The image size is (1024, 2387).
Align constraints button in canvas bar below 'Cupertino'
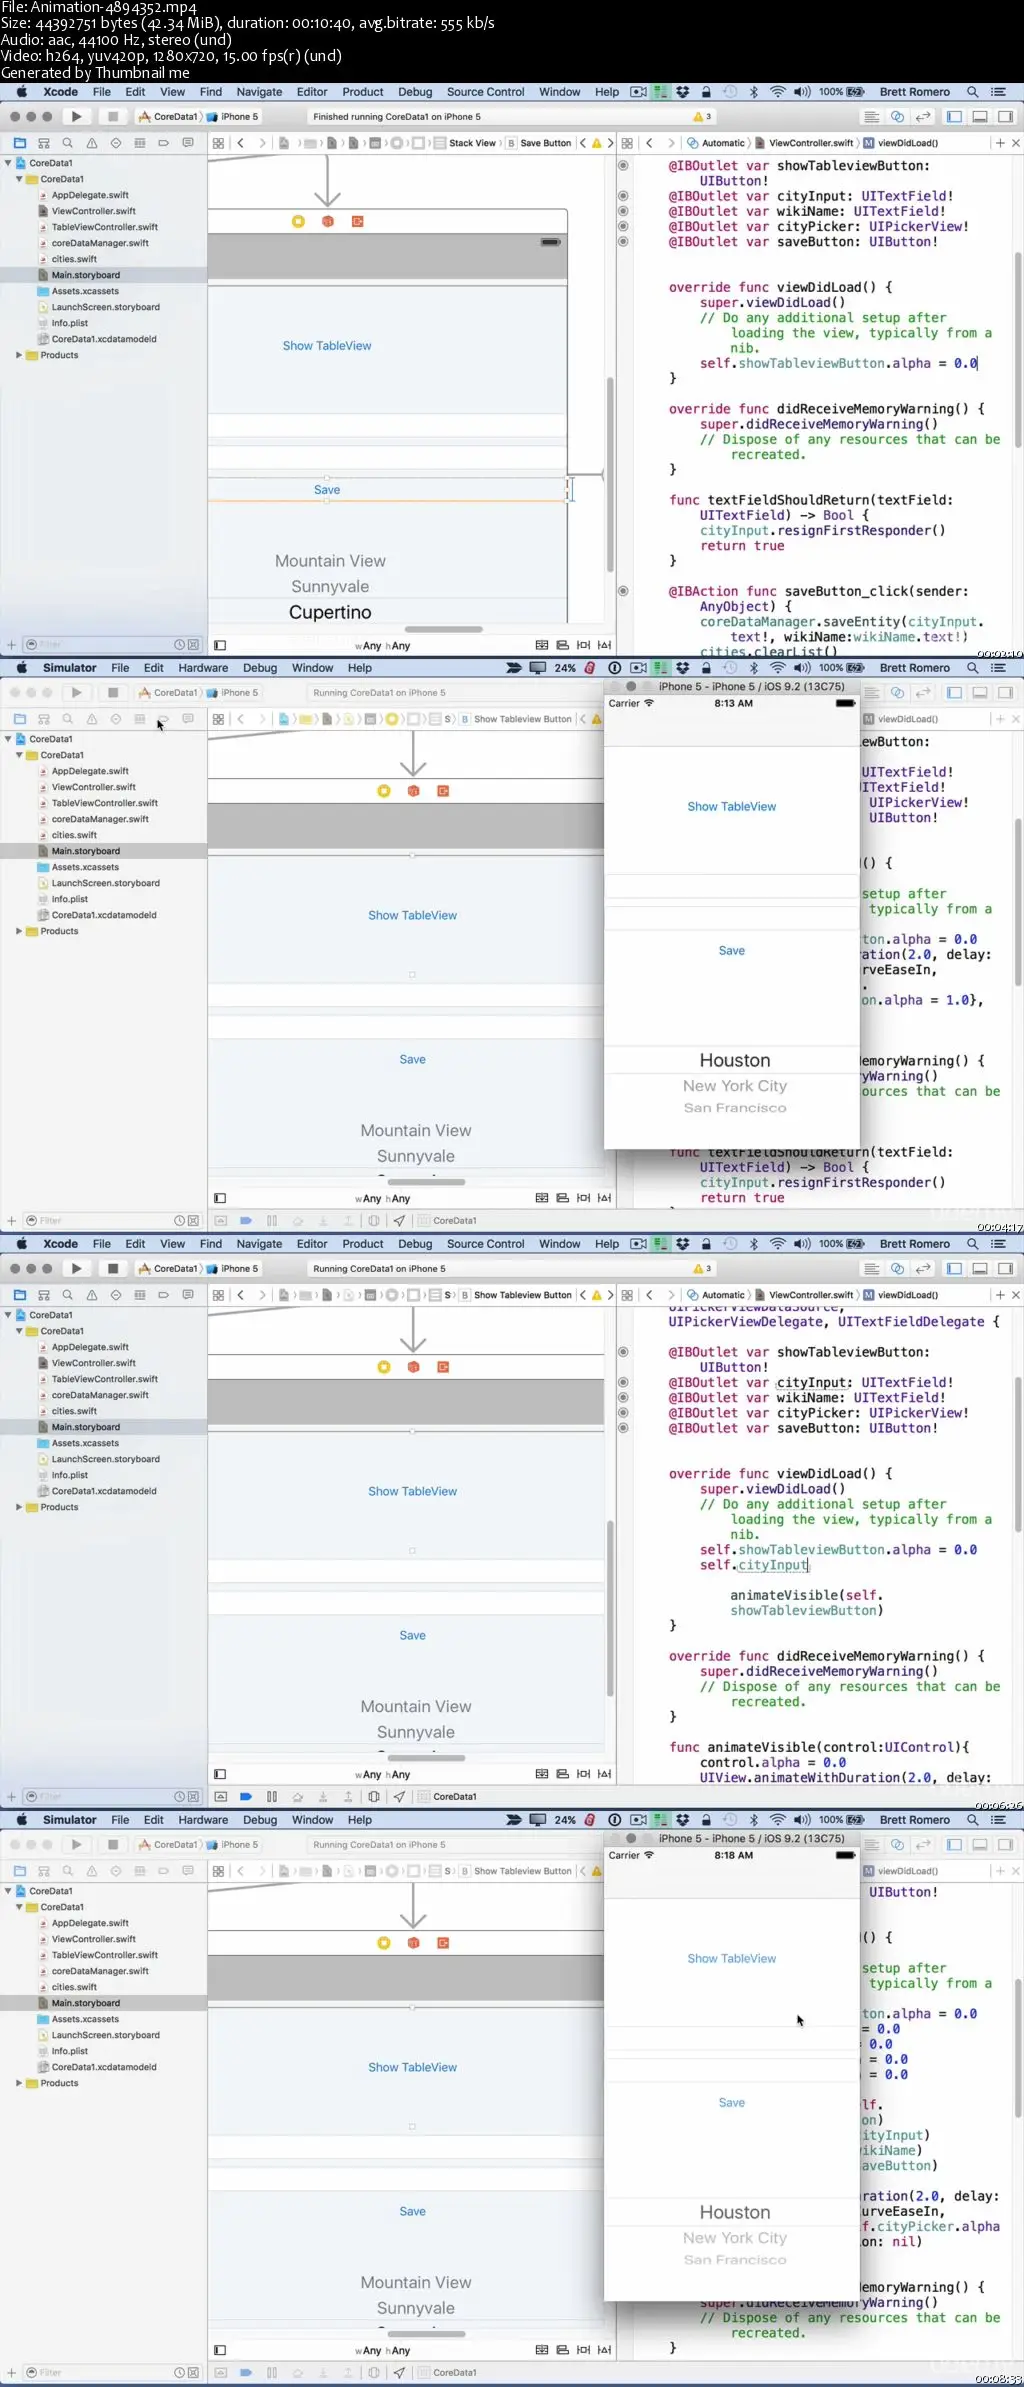pyautogui.click(x=563, y=646)
